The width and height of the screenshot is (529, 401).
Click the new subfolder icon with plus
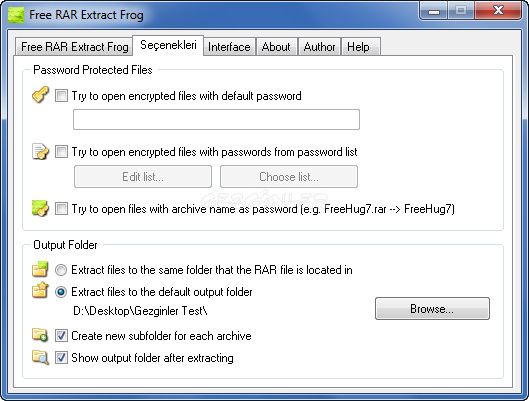[x=40, y=335]
